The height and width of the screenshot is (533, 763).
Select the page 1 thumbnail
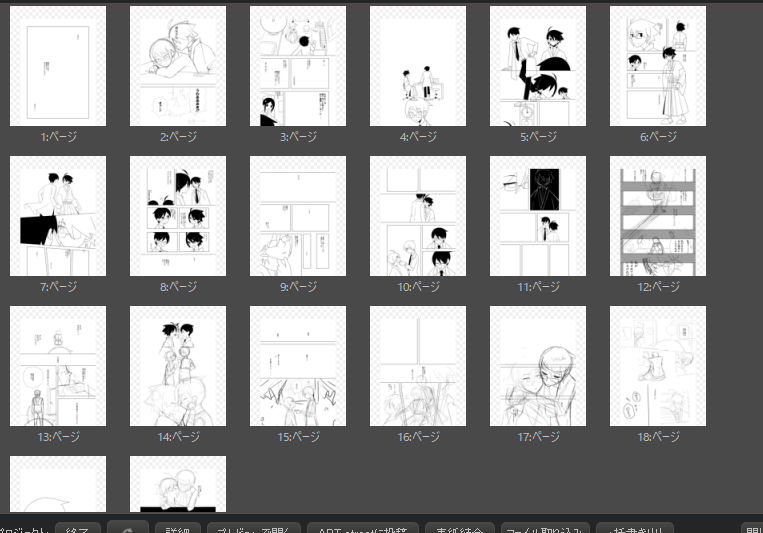(x=58, y=66)
